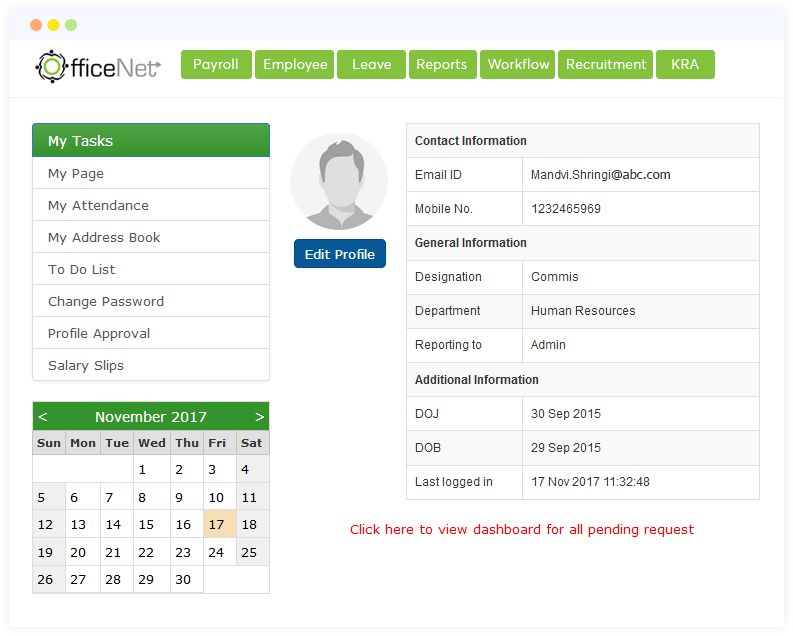Open Salary Slips in the sidebar

pos(86,365)
